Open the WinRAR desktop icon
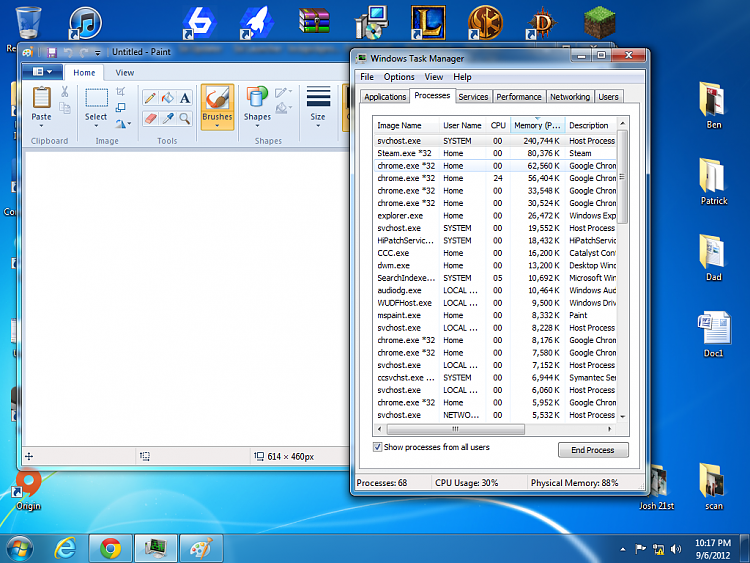This screenshot has height=563, width=750. click(x=314, y=21)
